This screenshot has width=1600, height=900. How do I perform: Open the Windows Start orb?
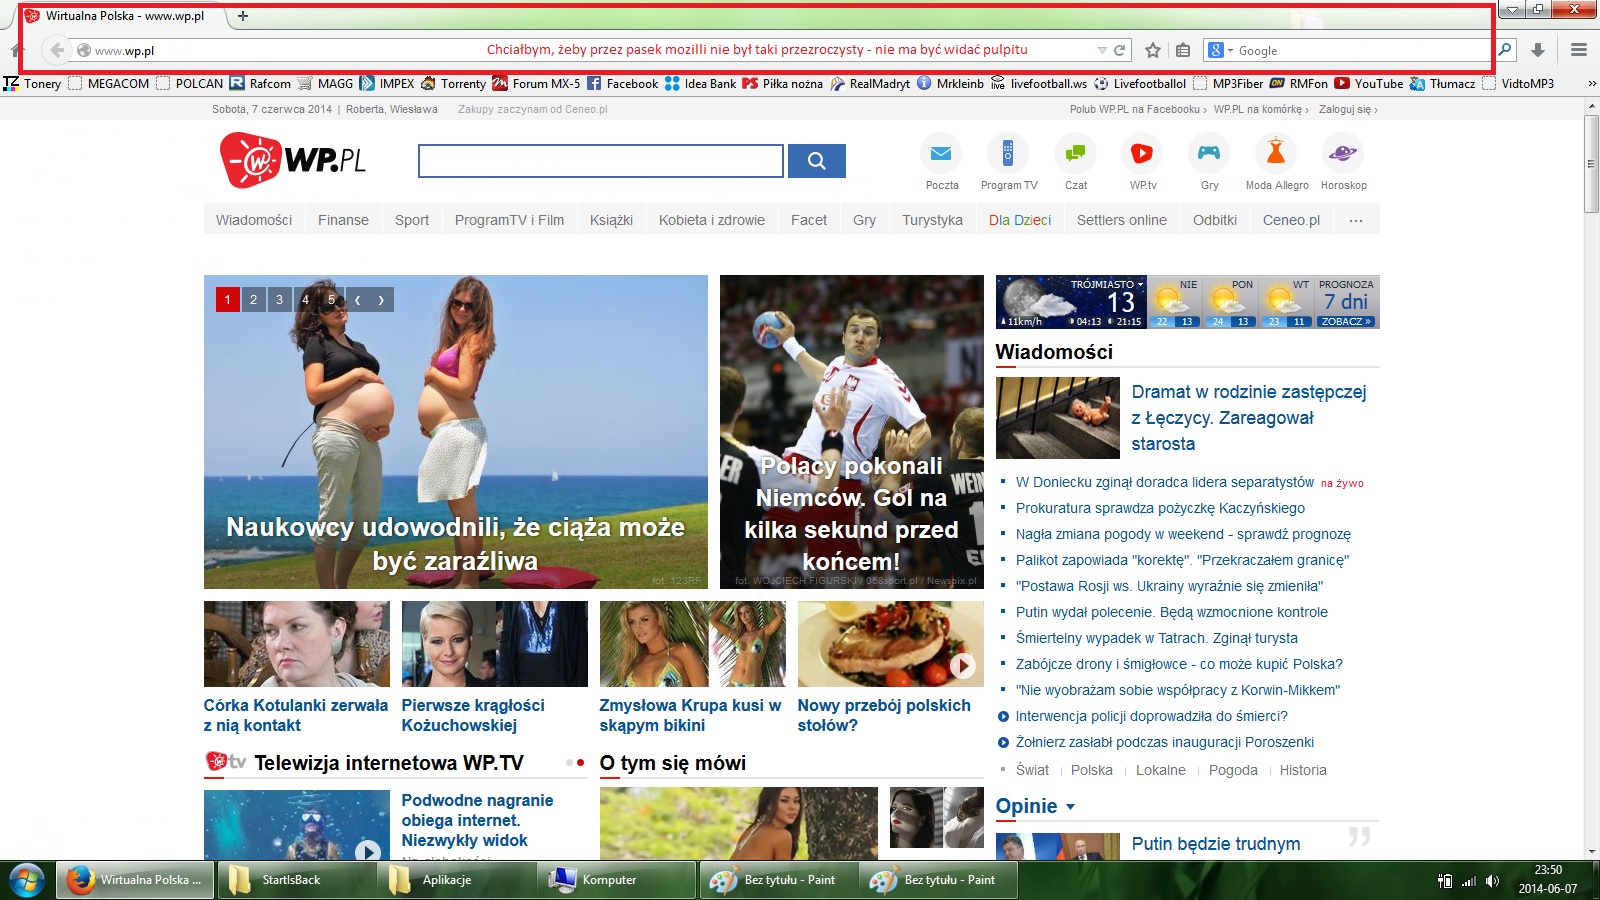27,880
